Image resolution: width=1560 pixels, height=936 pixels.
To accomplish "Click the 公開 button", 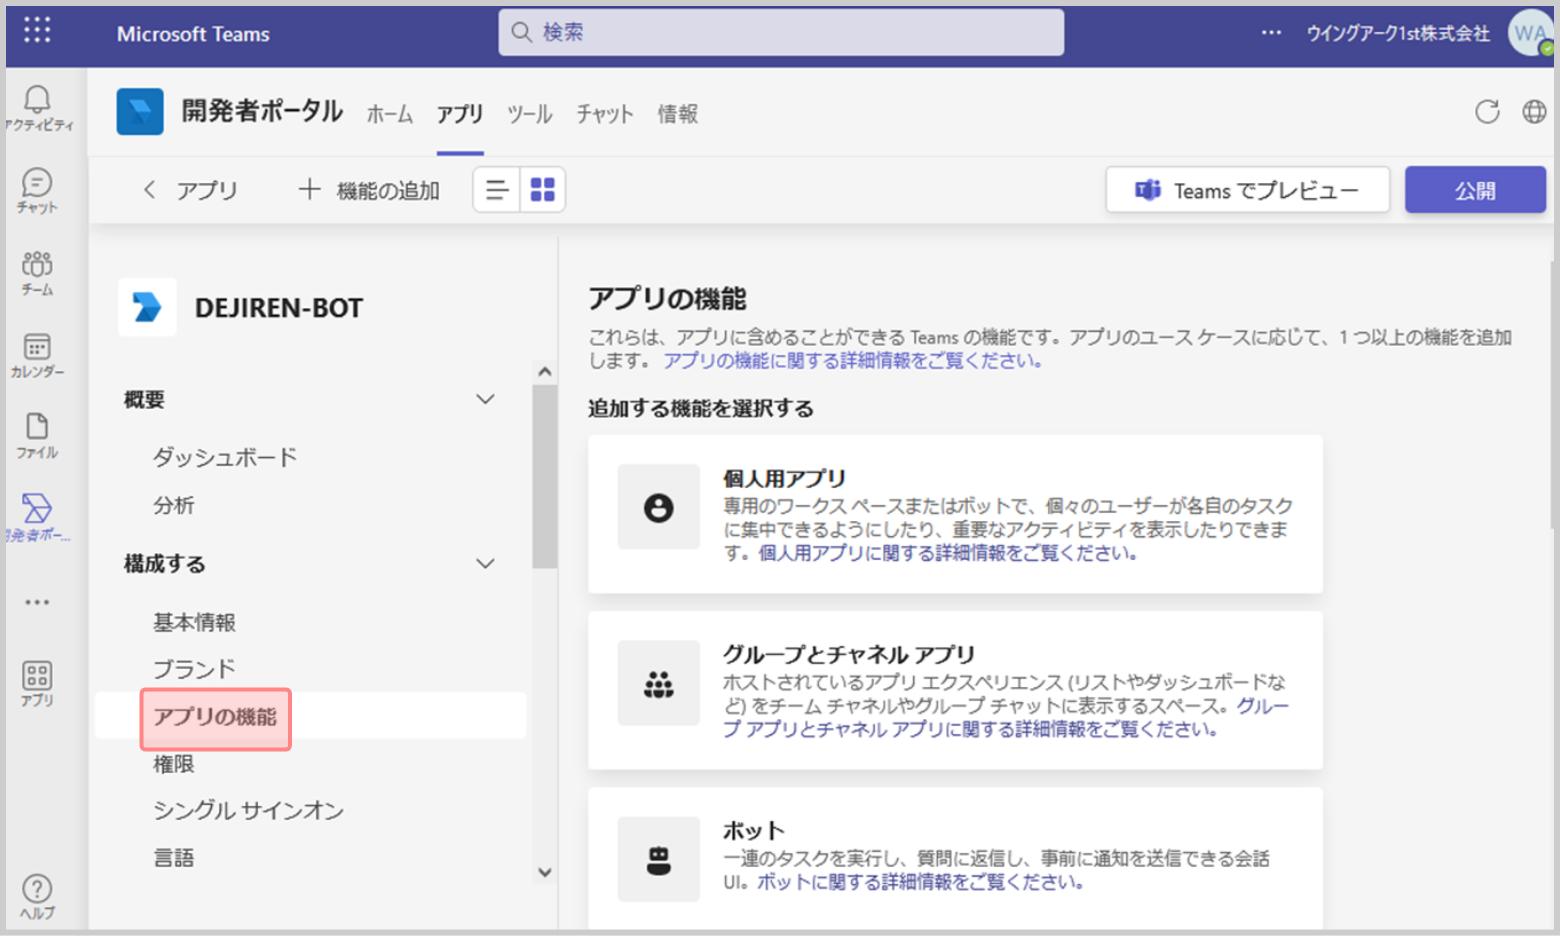I will point(1474,190).
